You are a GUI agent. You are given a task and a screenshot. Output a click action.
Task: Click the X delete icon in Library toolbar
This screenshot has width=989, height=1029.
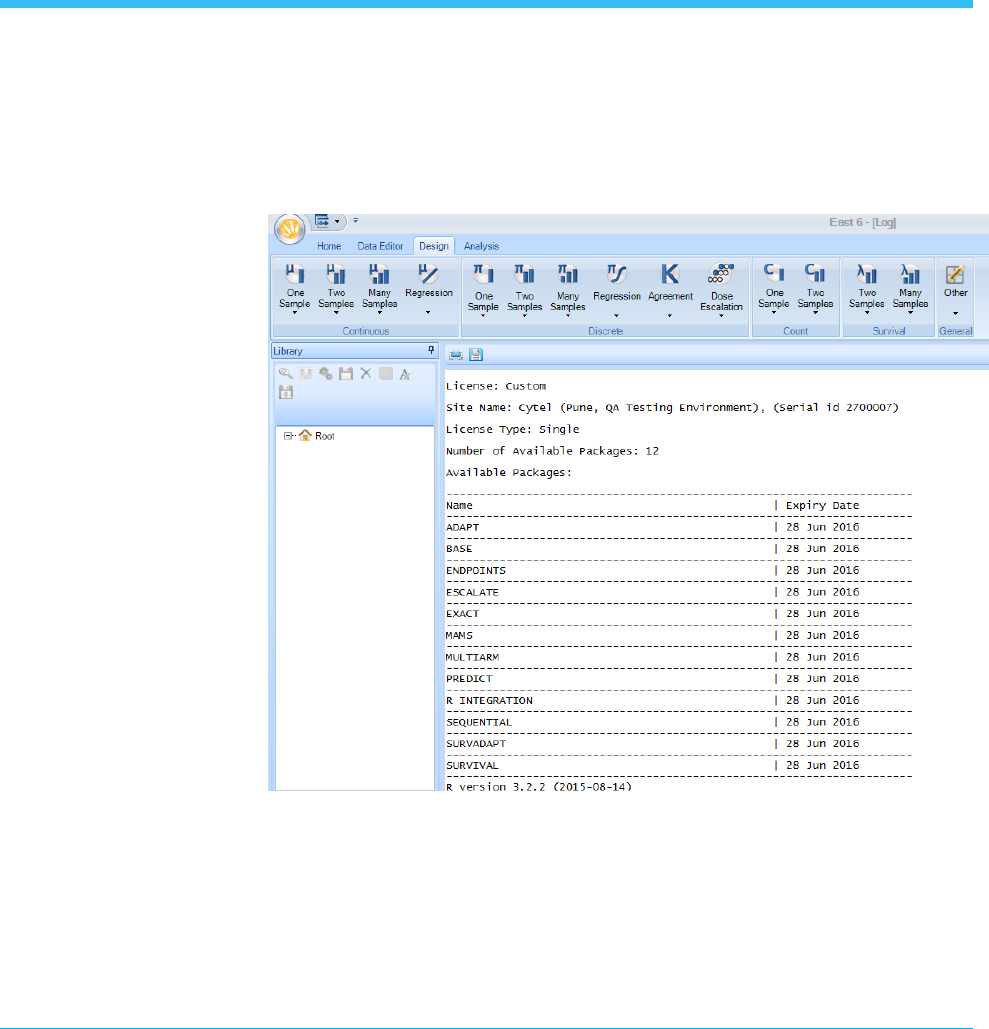tap(366, 373)
